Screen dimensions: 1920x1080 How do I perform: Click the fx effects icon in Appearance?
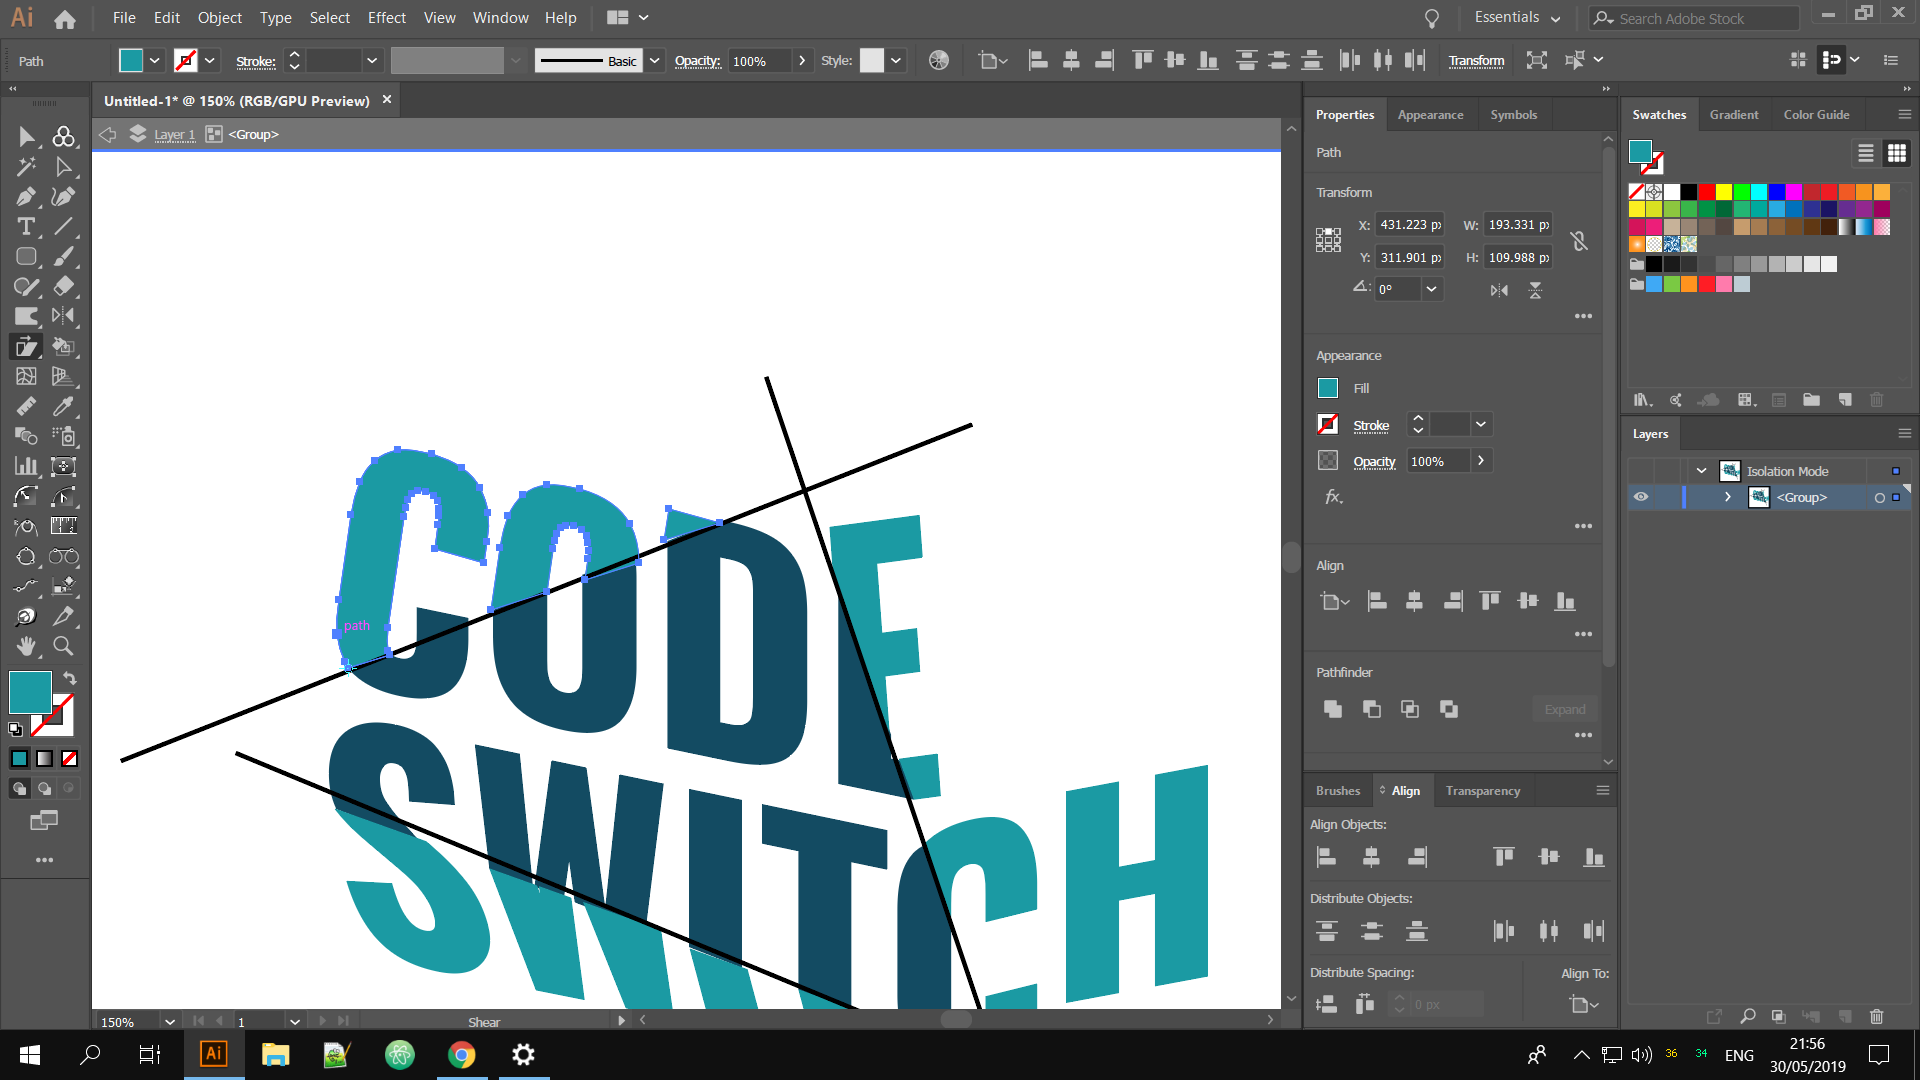pos(1333,497)
